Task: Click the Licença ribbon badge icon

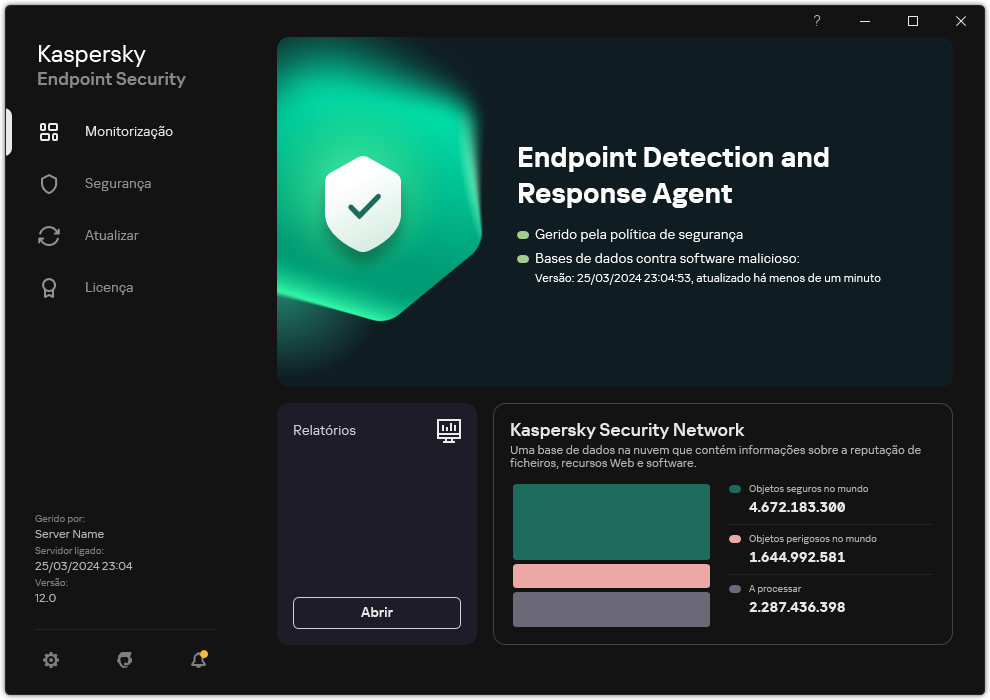Action: (49, 288)
